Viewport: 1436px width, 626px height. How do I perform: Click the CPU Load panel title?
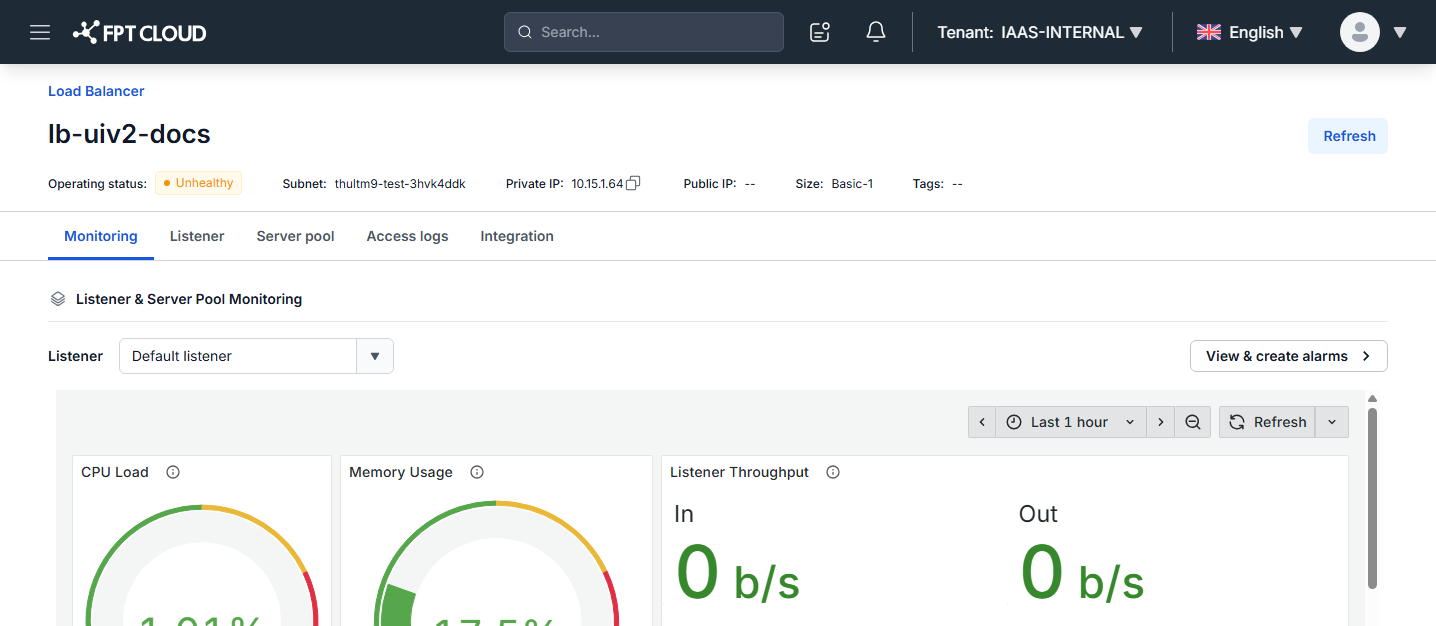click(x=115, y=472)
